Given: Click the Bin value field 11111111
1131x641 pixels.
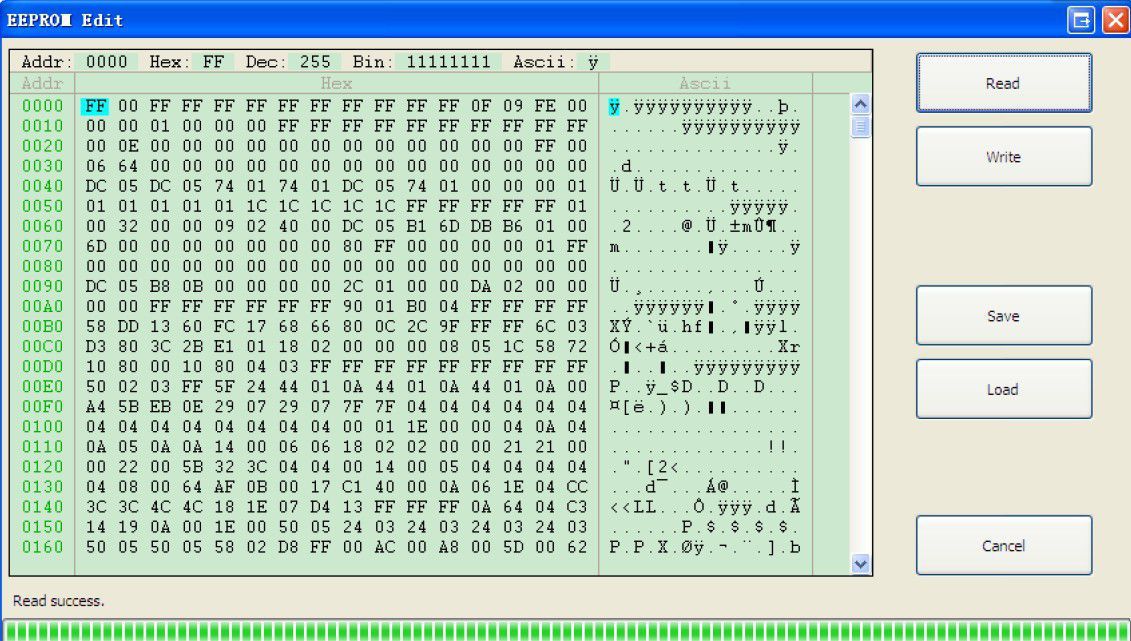Looking at the screenshot, I should pyautogui.click(x=448, y=61).
